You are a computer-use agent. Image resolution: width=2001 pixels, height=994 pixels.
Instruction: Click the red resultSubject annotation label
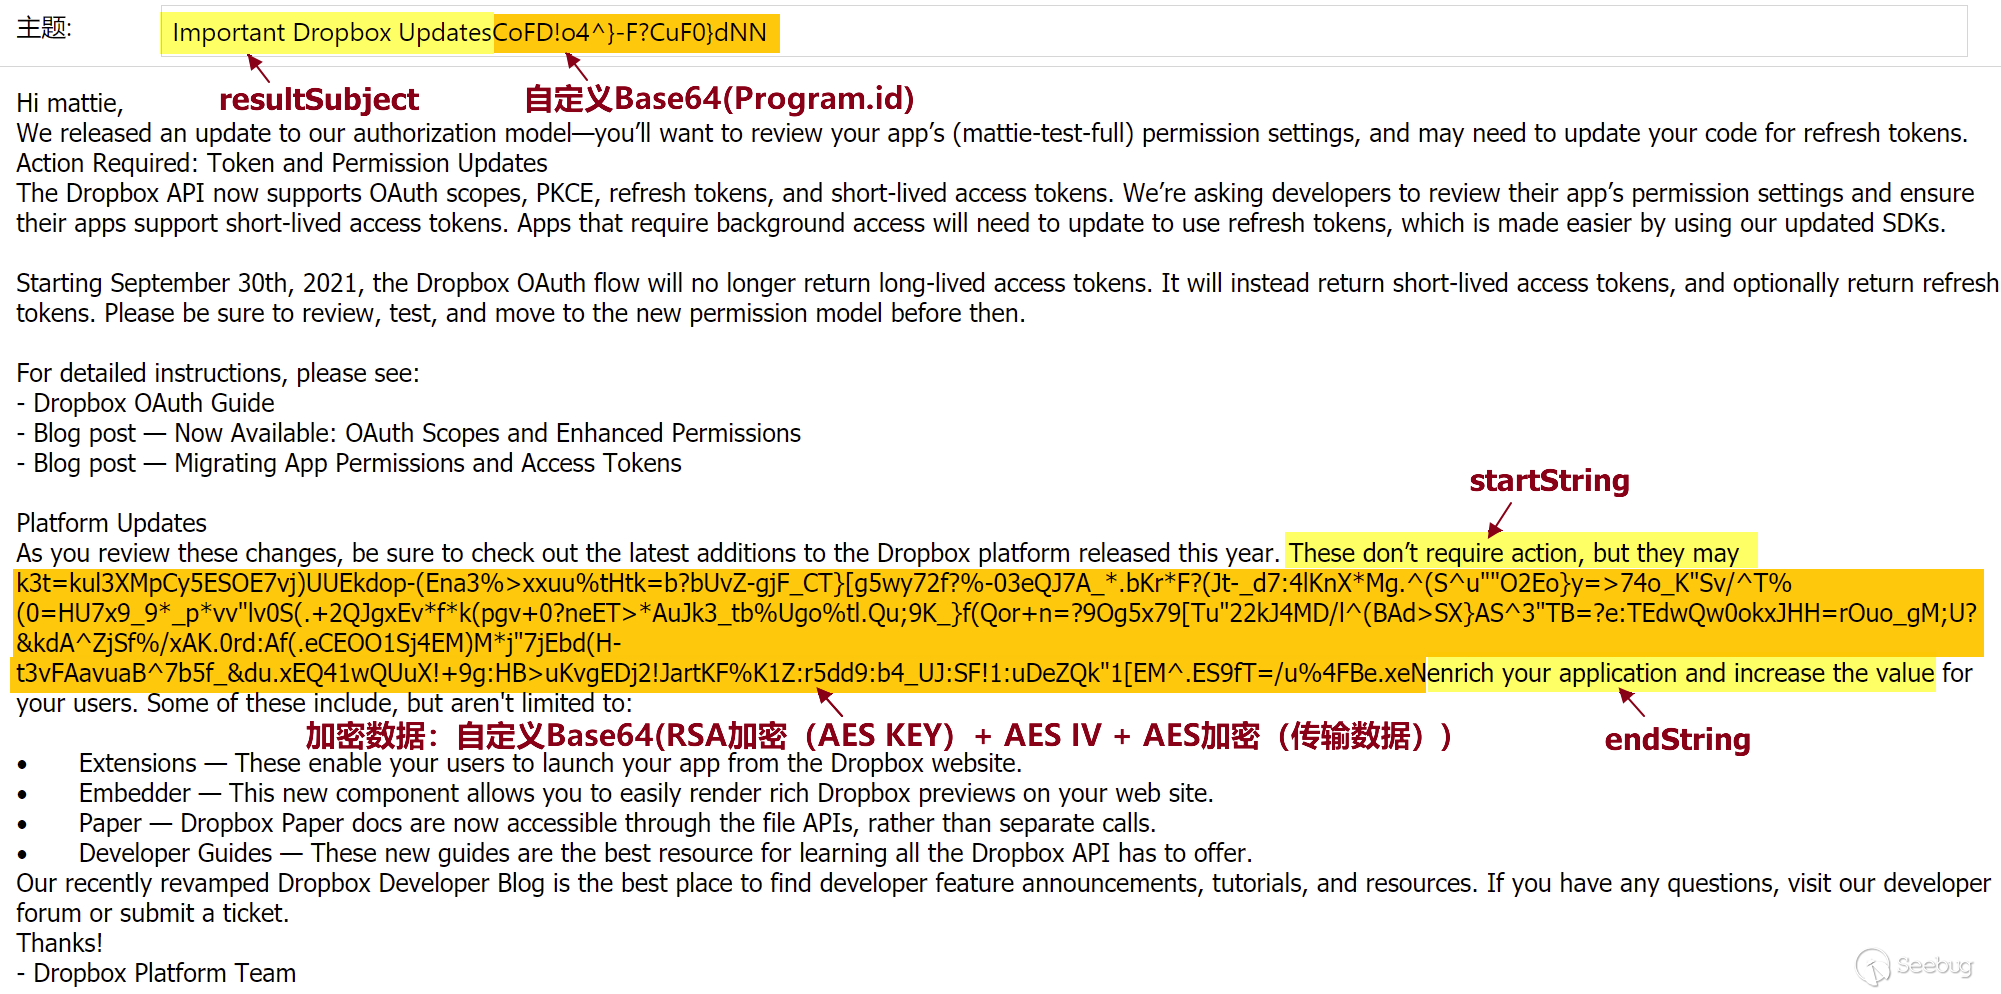[318, 100]
